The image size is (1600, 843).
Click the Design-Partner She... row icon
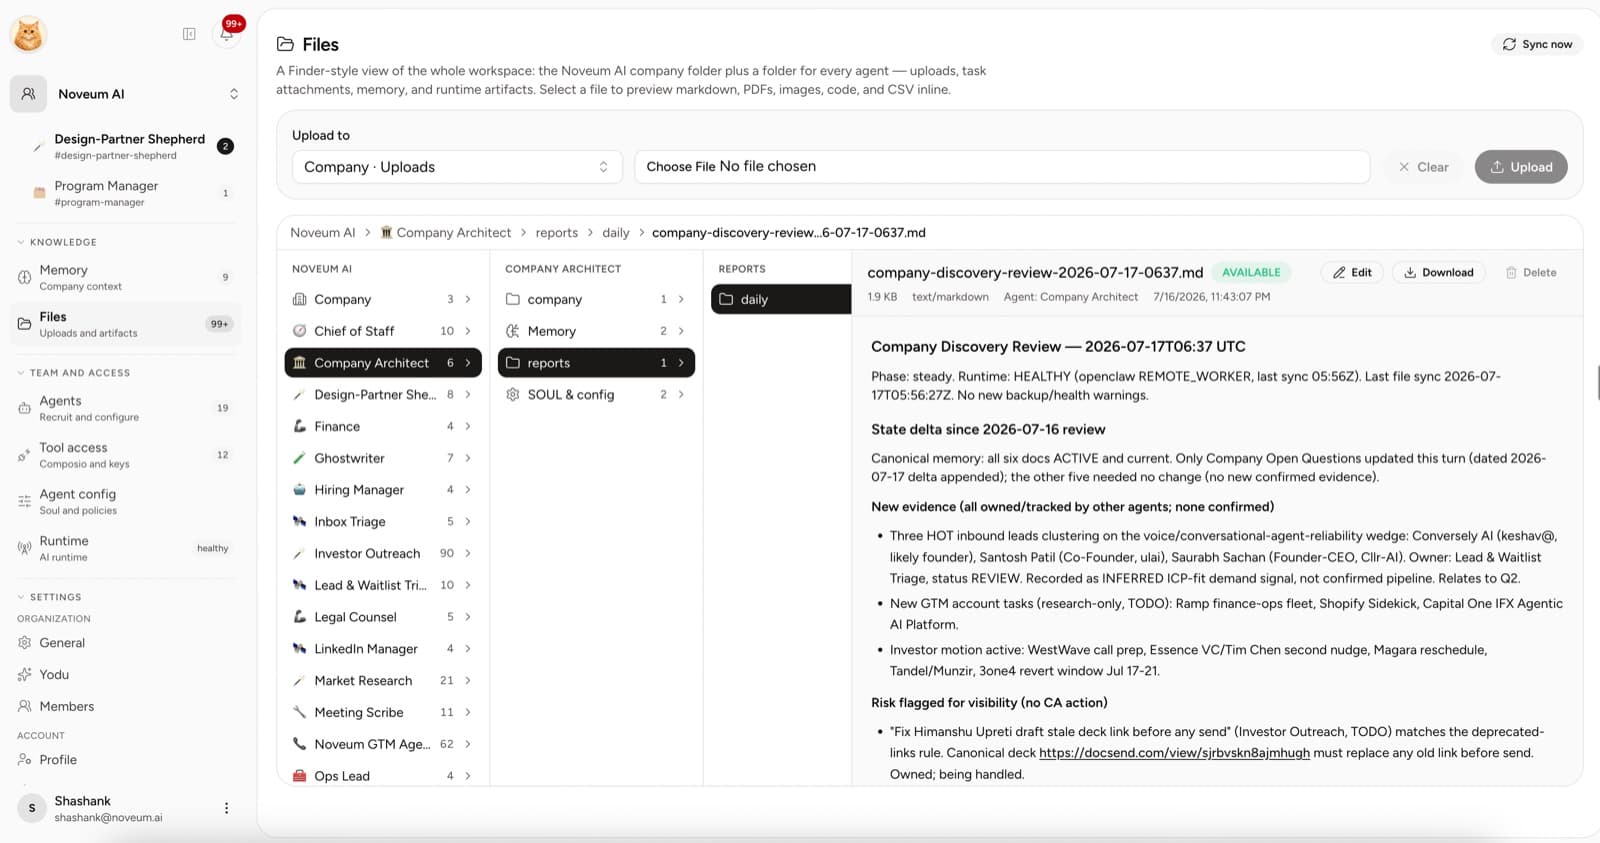pos(299,395)
